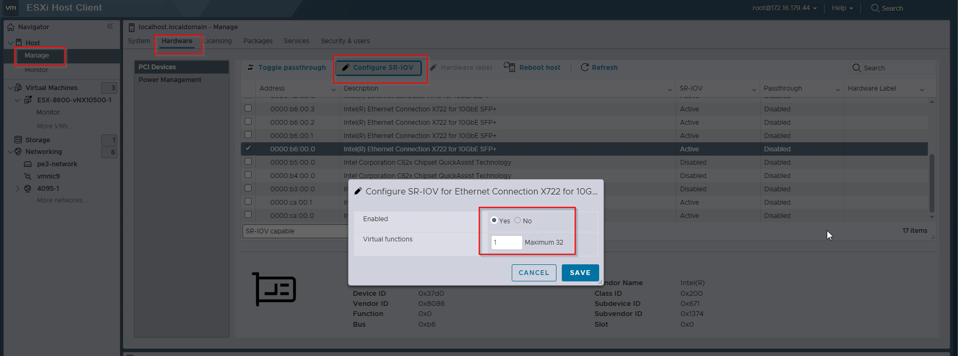
Task: Open the Passthrough column dropdown arrow
Action: point(838,89)
